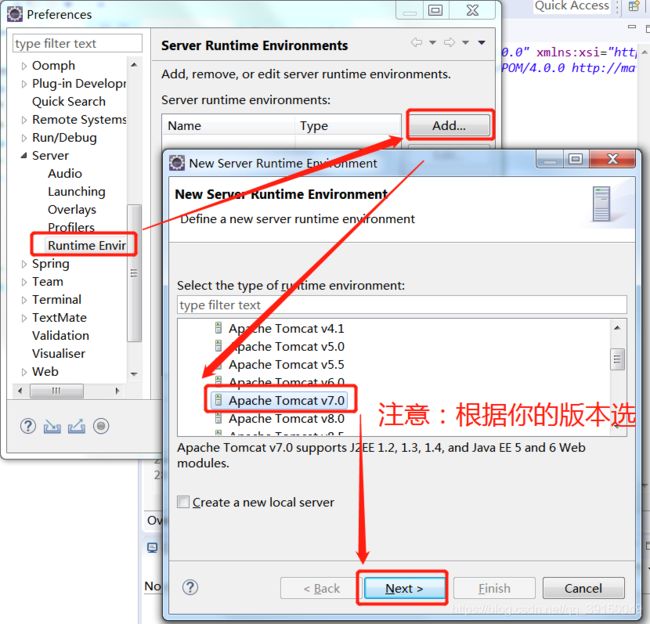Maximize the New Server Runtime dialog
The width and height of the screenshot is (650, 624).
[575, 159]
